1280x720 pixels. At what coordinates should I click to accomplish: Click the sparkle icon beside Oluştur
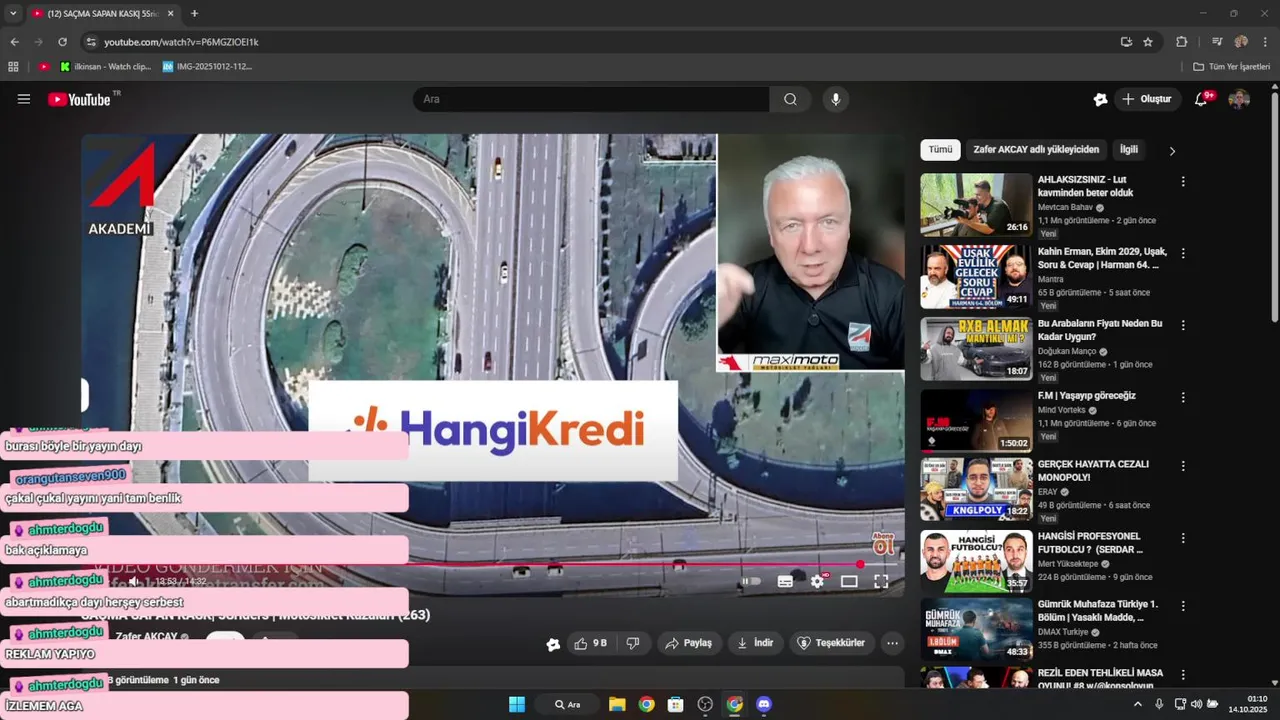1100,99
